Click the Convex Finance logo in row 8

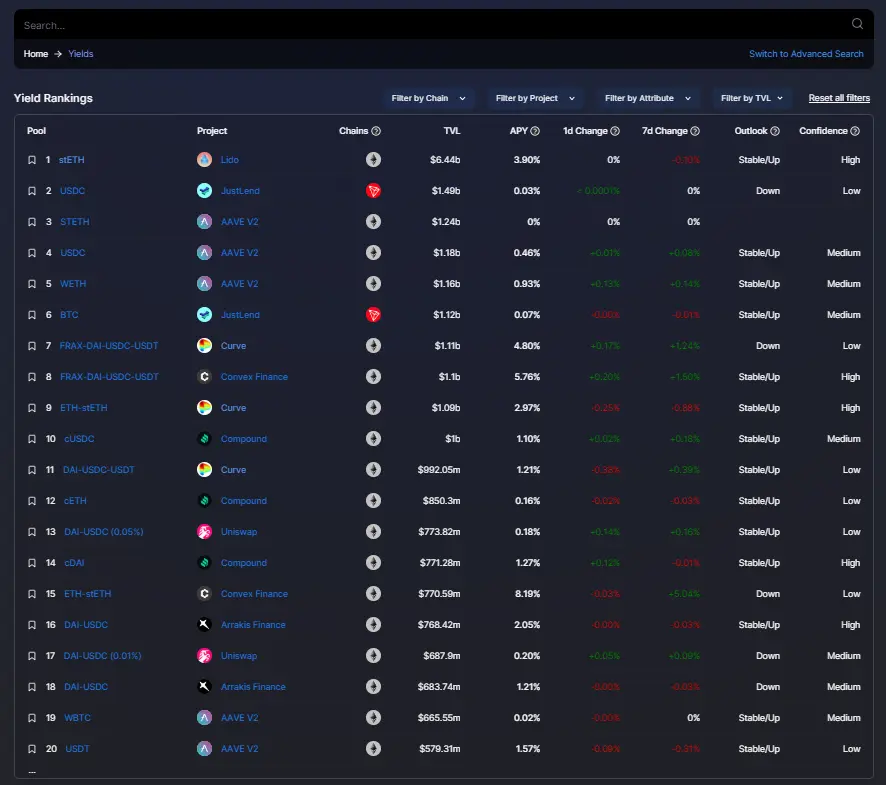[205, 377]
